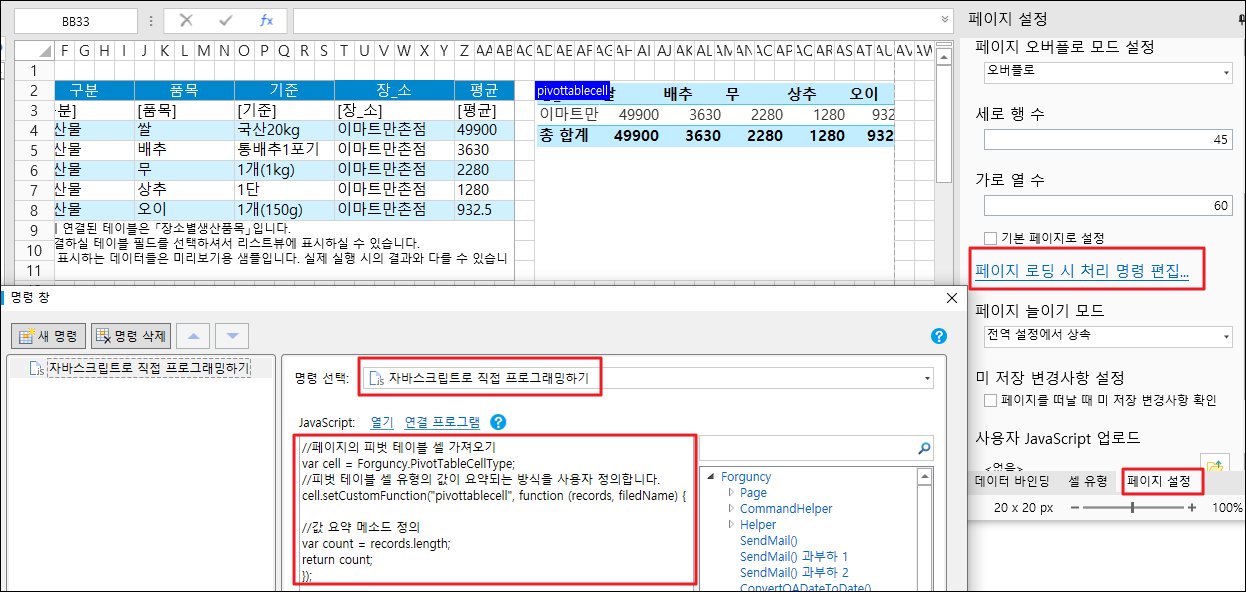Click the 페이지 로딩 시 처리 명령 편집 link

pyautogui.click(x=1081, y=271)
